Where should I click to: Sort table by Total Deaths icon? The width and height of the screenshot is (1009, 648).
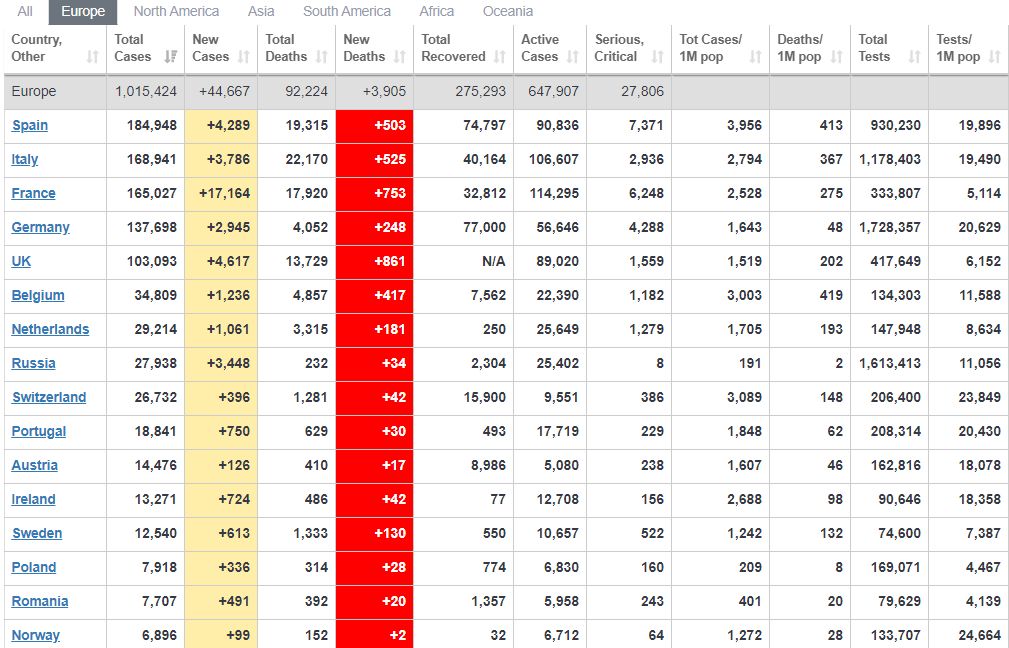(322, 57)
